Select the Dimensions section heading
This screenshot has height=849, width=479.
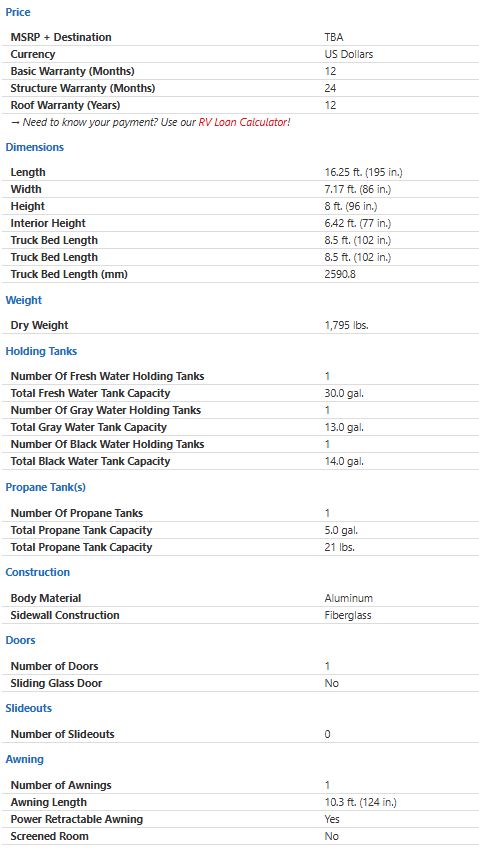point(35,147)
